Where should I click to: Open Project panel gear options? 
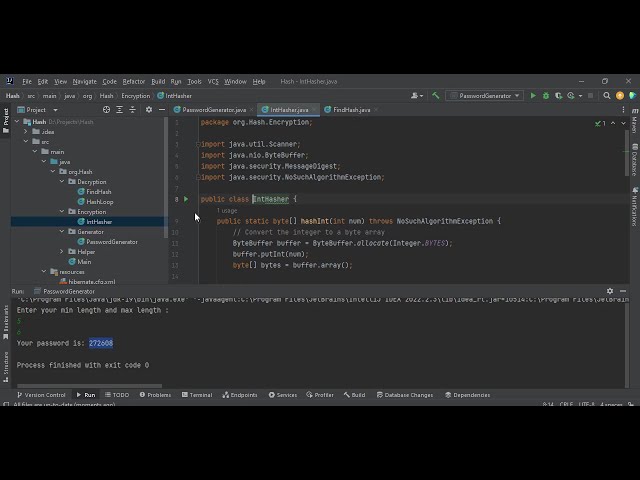149,110
